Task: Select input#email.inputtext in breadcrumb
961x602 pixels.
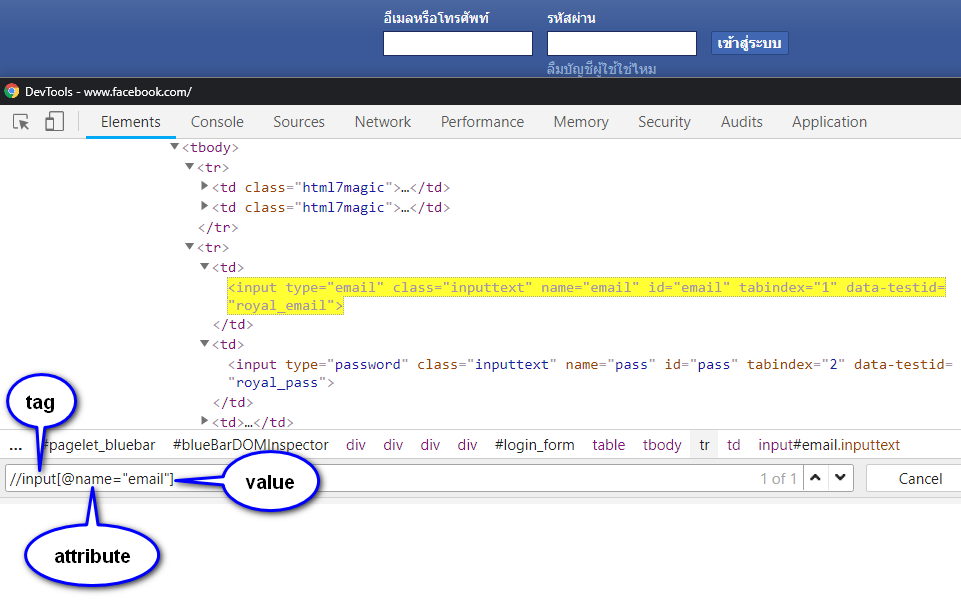Action: (x=829, y=445)
